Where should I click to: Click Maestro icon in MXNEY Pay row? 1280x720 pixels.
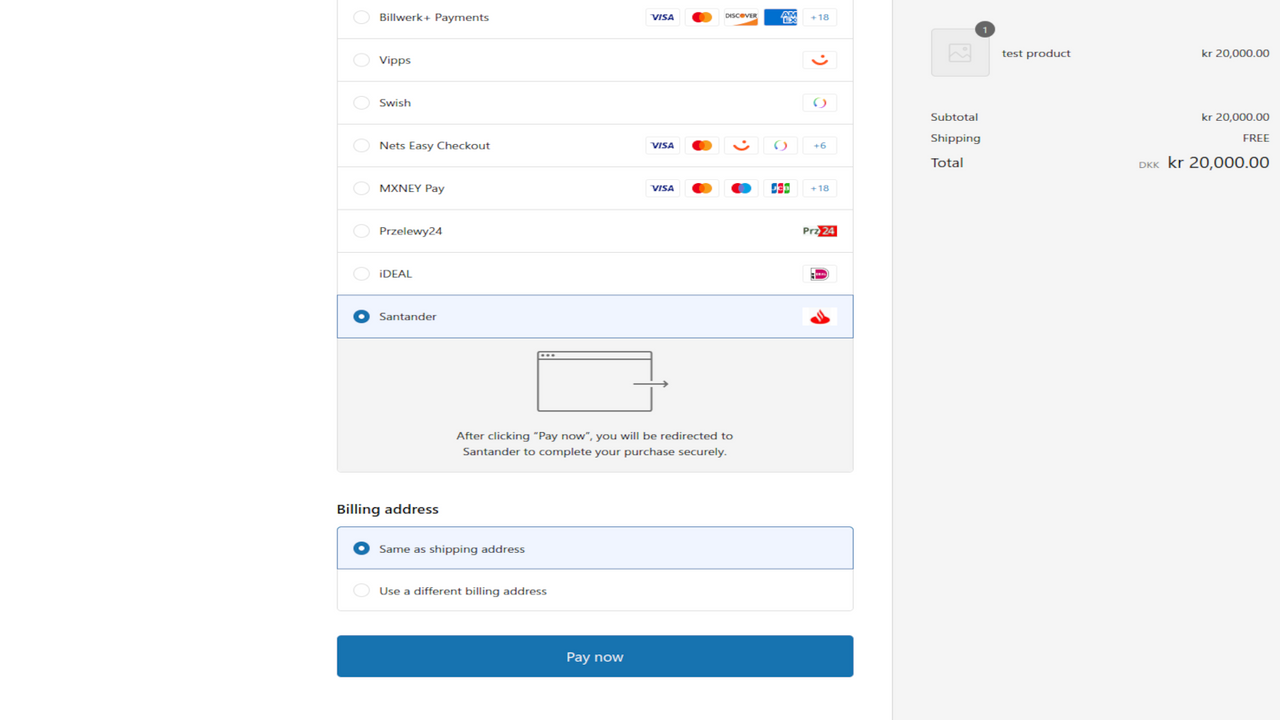click(741, 188)
